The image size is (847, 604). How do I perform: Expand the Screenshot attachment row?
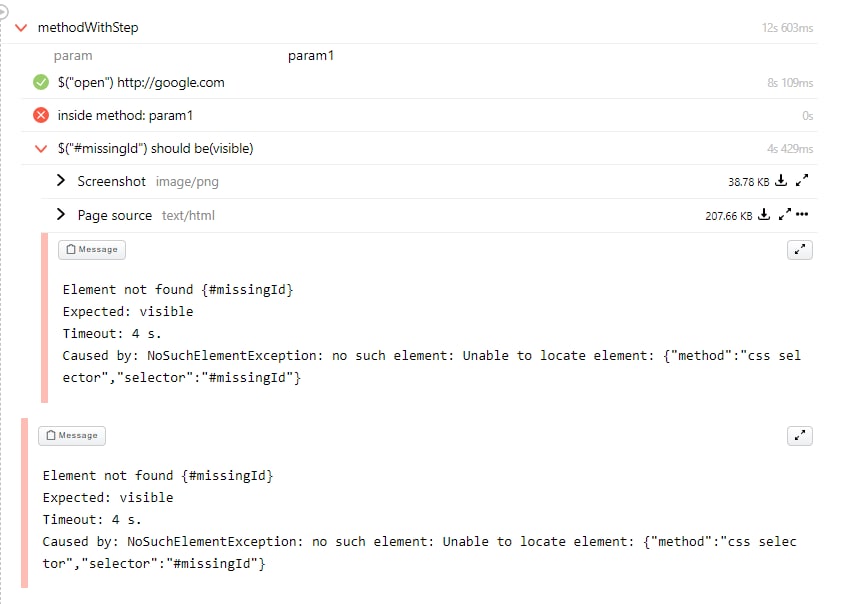tap(61, 180)
